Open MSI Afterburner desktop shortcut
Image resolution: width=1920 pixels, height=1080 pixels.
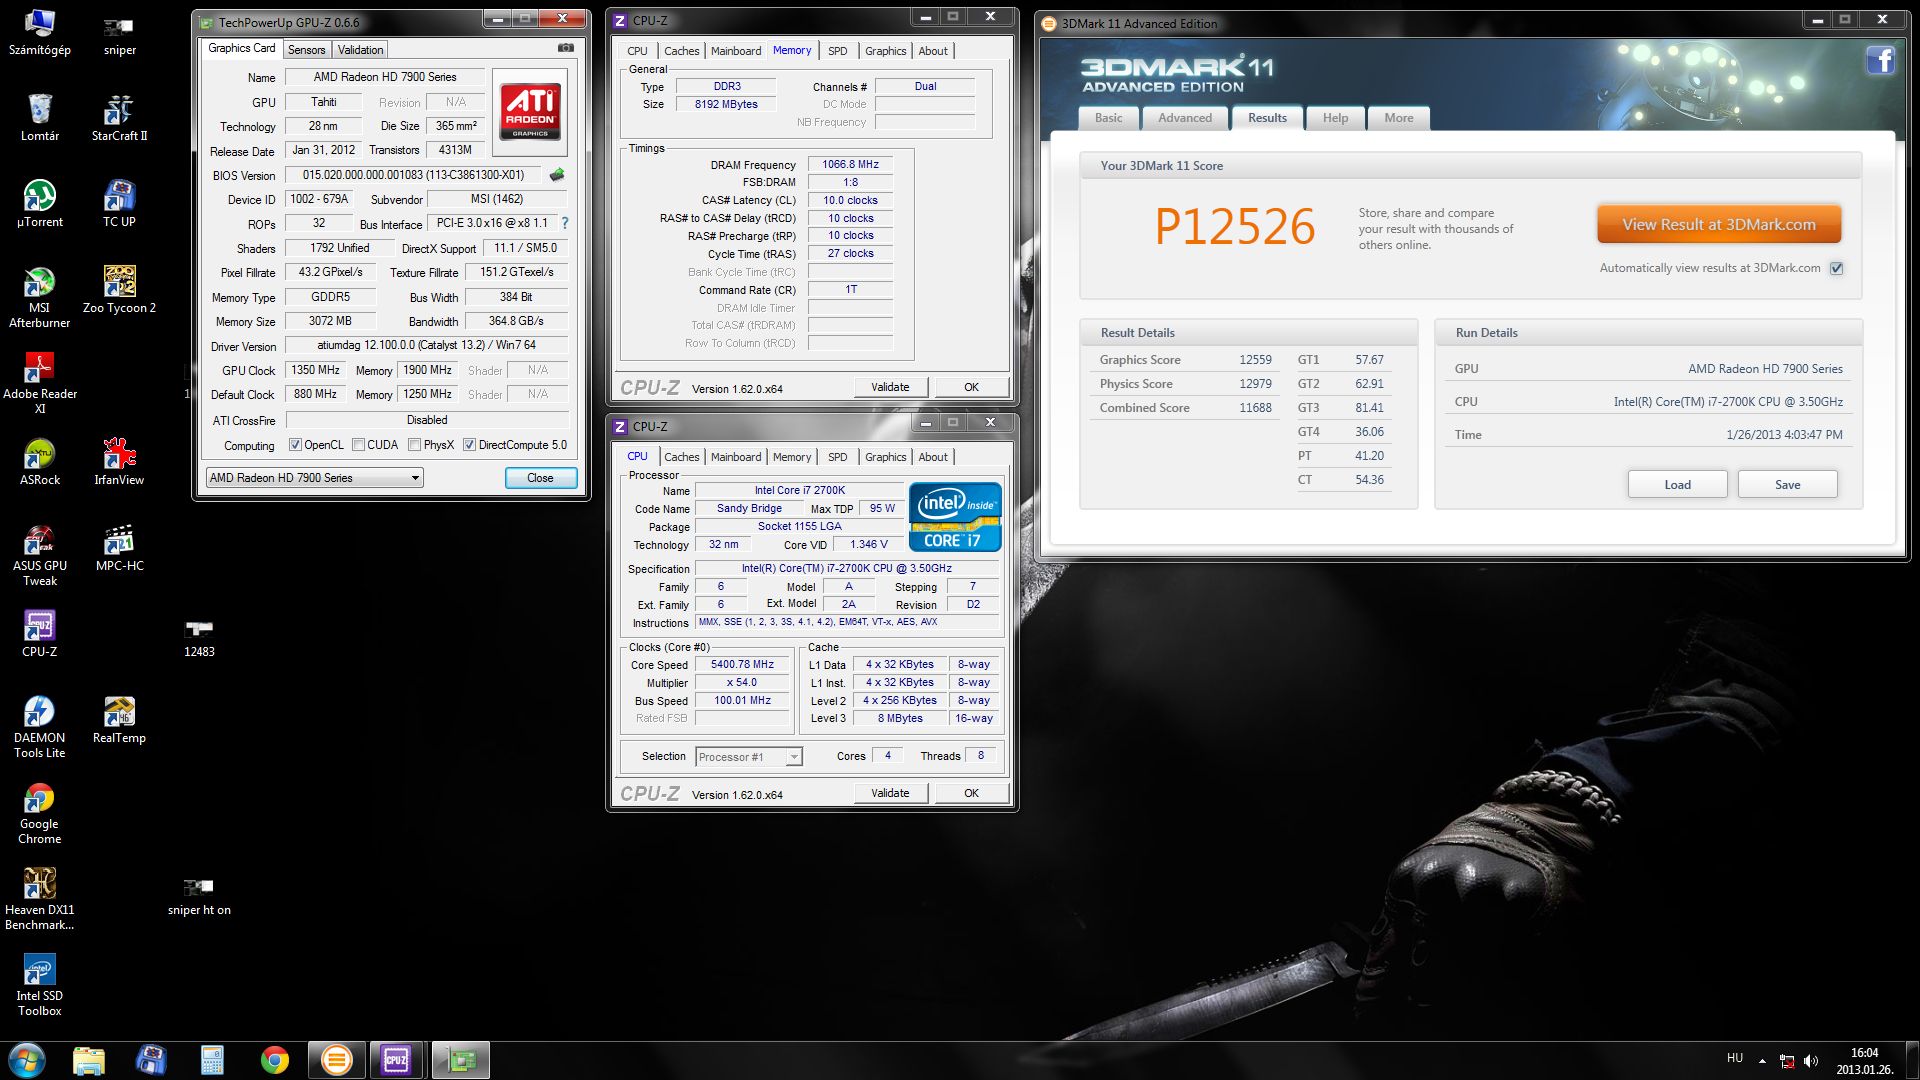(x=39, y=283)
